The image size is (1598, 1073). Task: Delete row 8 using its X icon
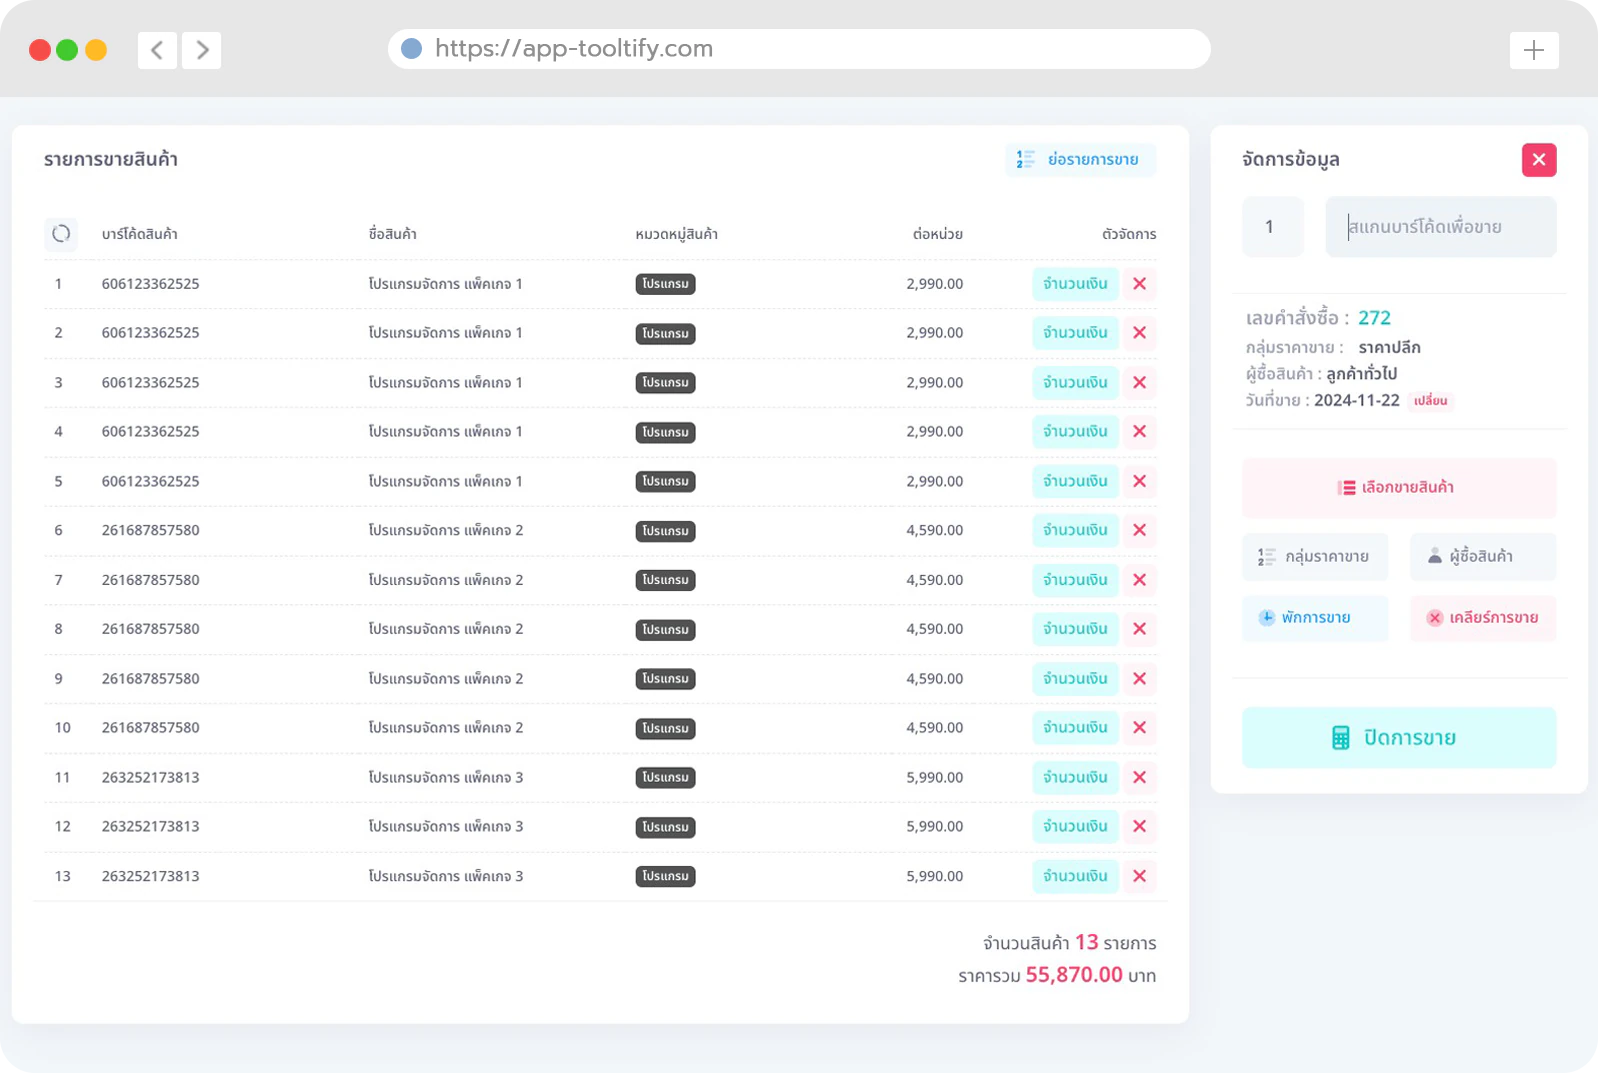point(1139,629)
